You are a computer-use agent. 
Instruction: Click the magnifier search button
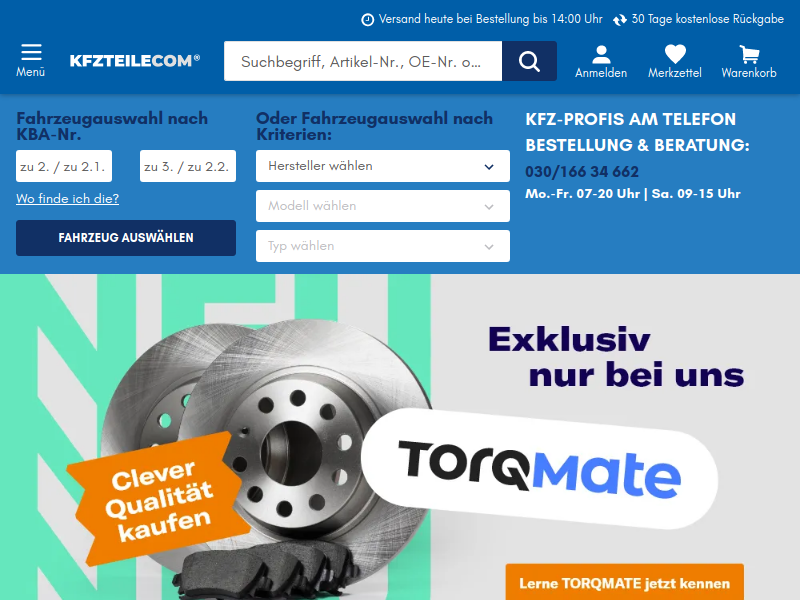click(529, 61)
